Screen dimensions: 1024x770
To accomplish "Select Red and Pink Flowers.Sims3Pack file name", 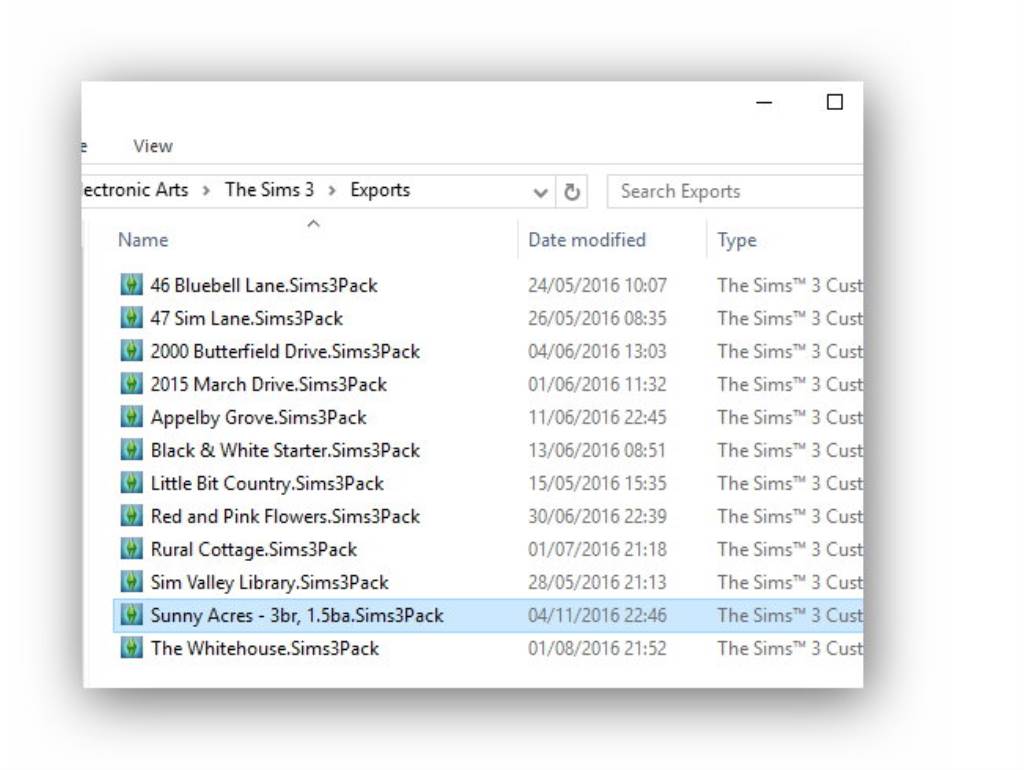I will pyautogui.click(x=285, y=516).
